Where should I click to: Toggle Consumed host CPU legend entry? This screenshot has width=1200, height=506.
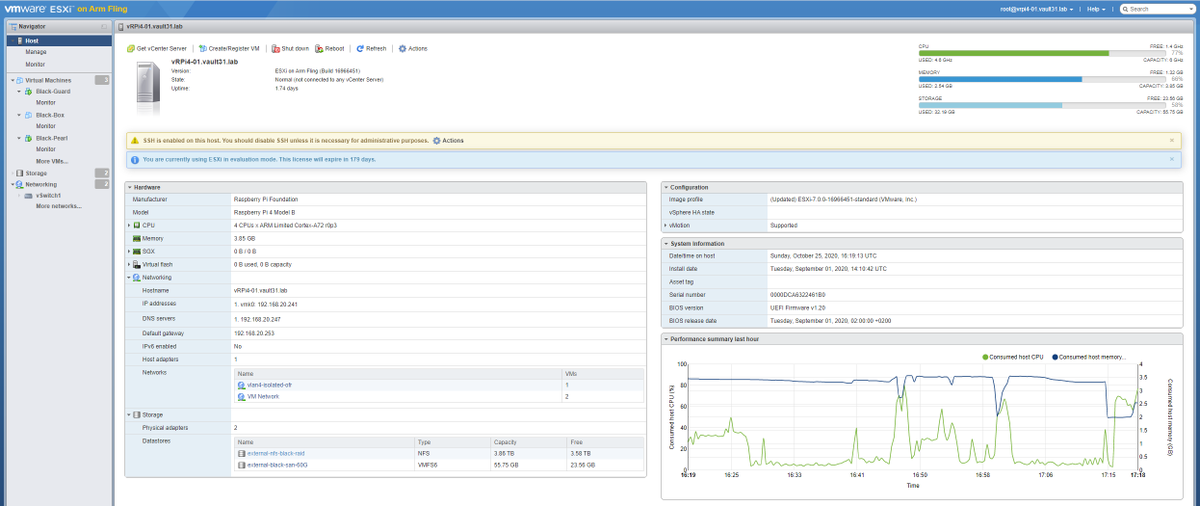point(1011,357)
